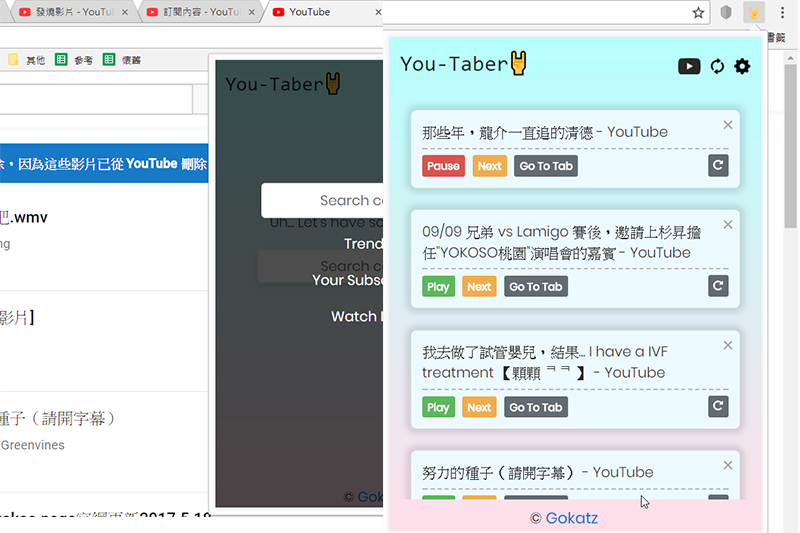This screenshot has width=800, height=533.
Task: Click Trending text in the dark You-Taber panel
Action: click(x=363, y=244)
